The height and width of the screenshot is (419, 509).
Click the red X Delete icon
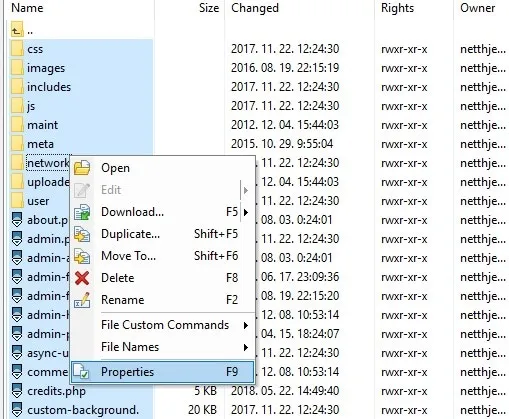(x=82, y=278)
